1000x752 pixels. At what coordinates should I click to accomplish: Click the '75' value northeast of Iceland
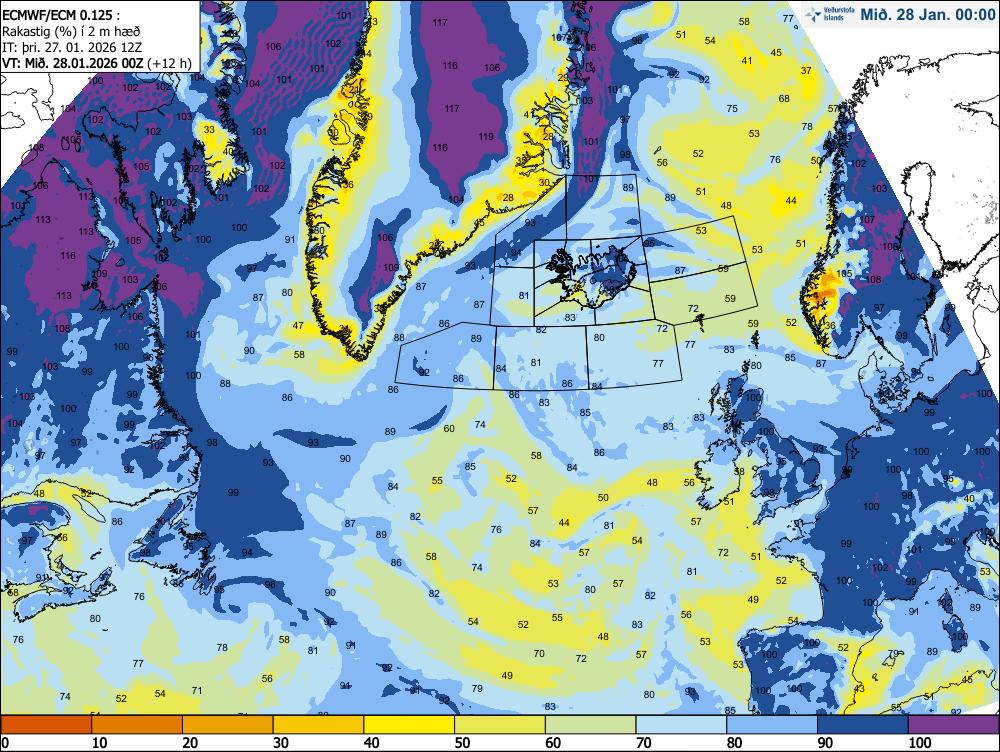point(732,108)
